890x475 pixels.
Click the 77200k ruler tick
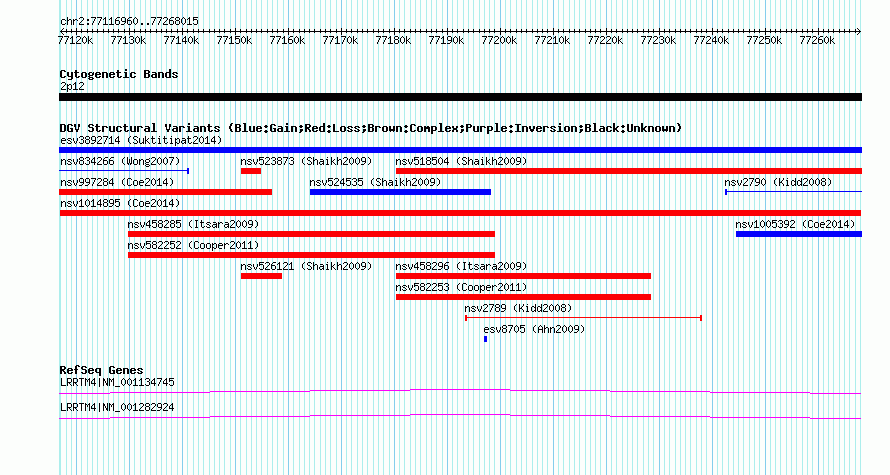(x=499, y=40)
